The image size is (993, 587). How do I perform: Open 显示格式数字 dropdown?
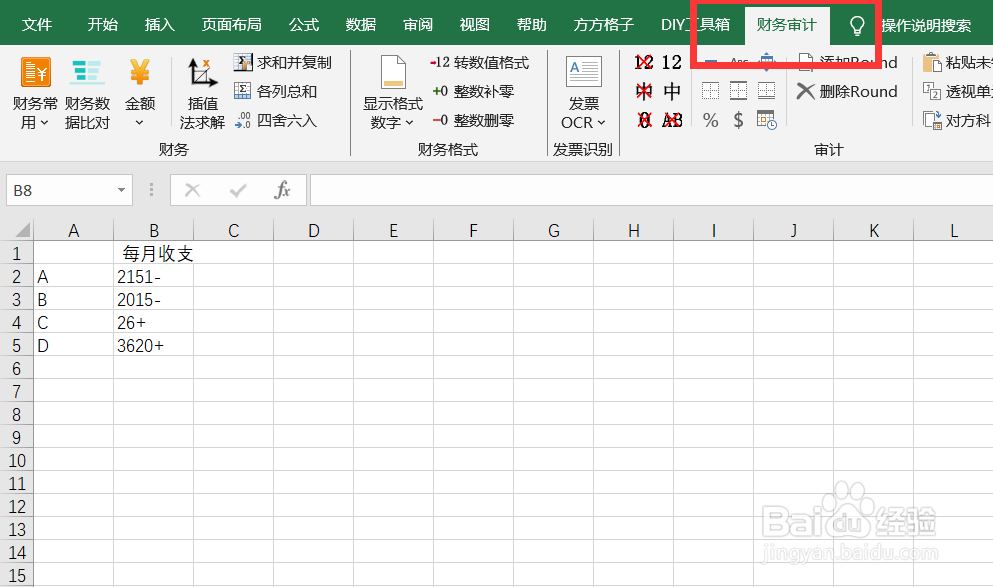(x=393, y=93)
